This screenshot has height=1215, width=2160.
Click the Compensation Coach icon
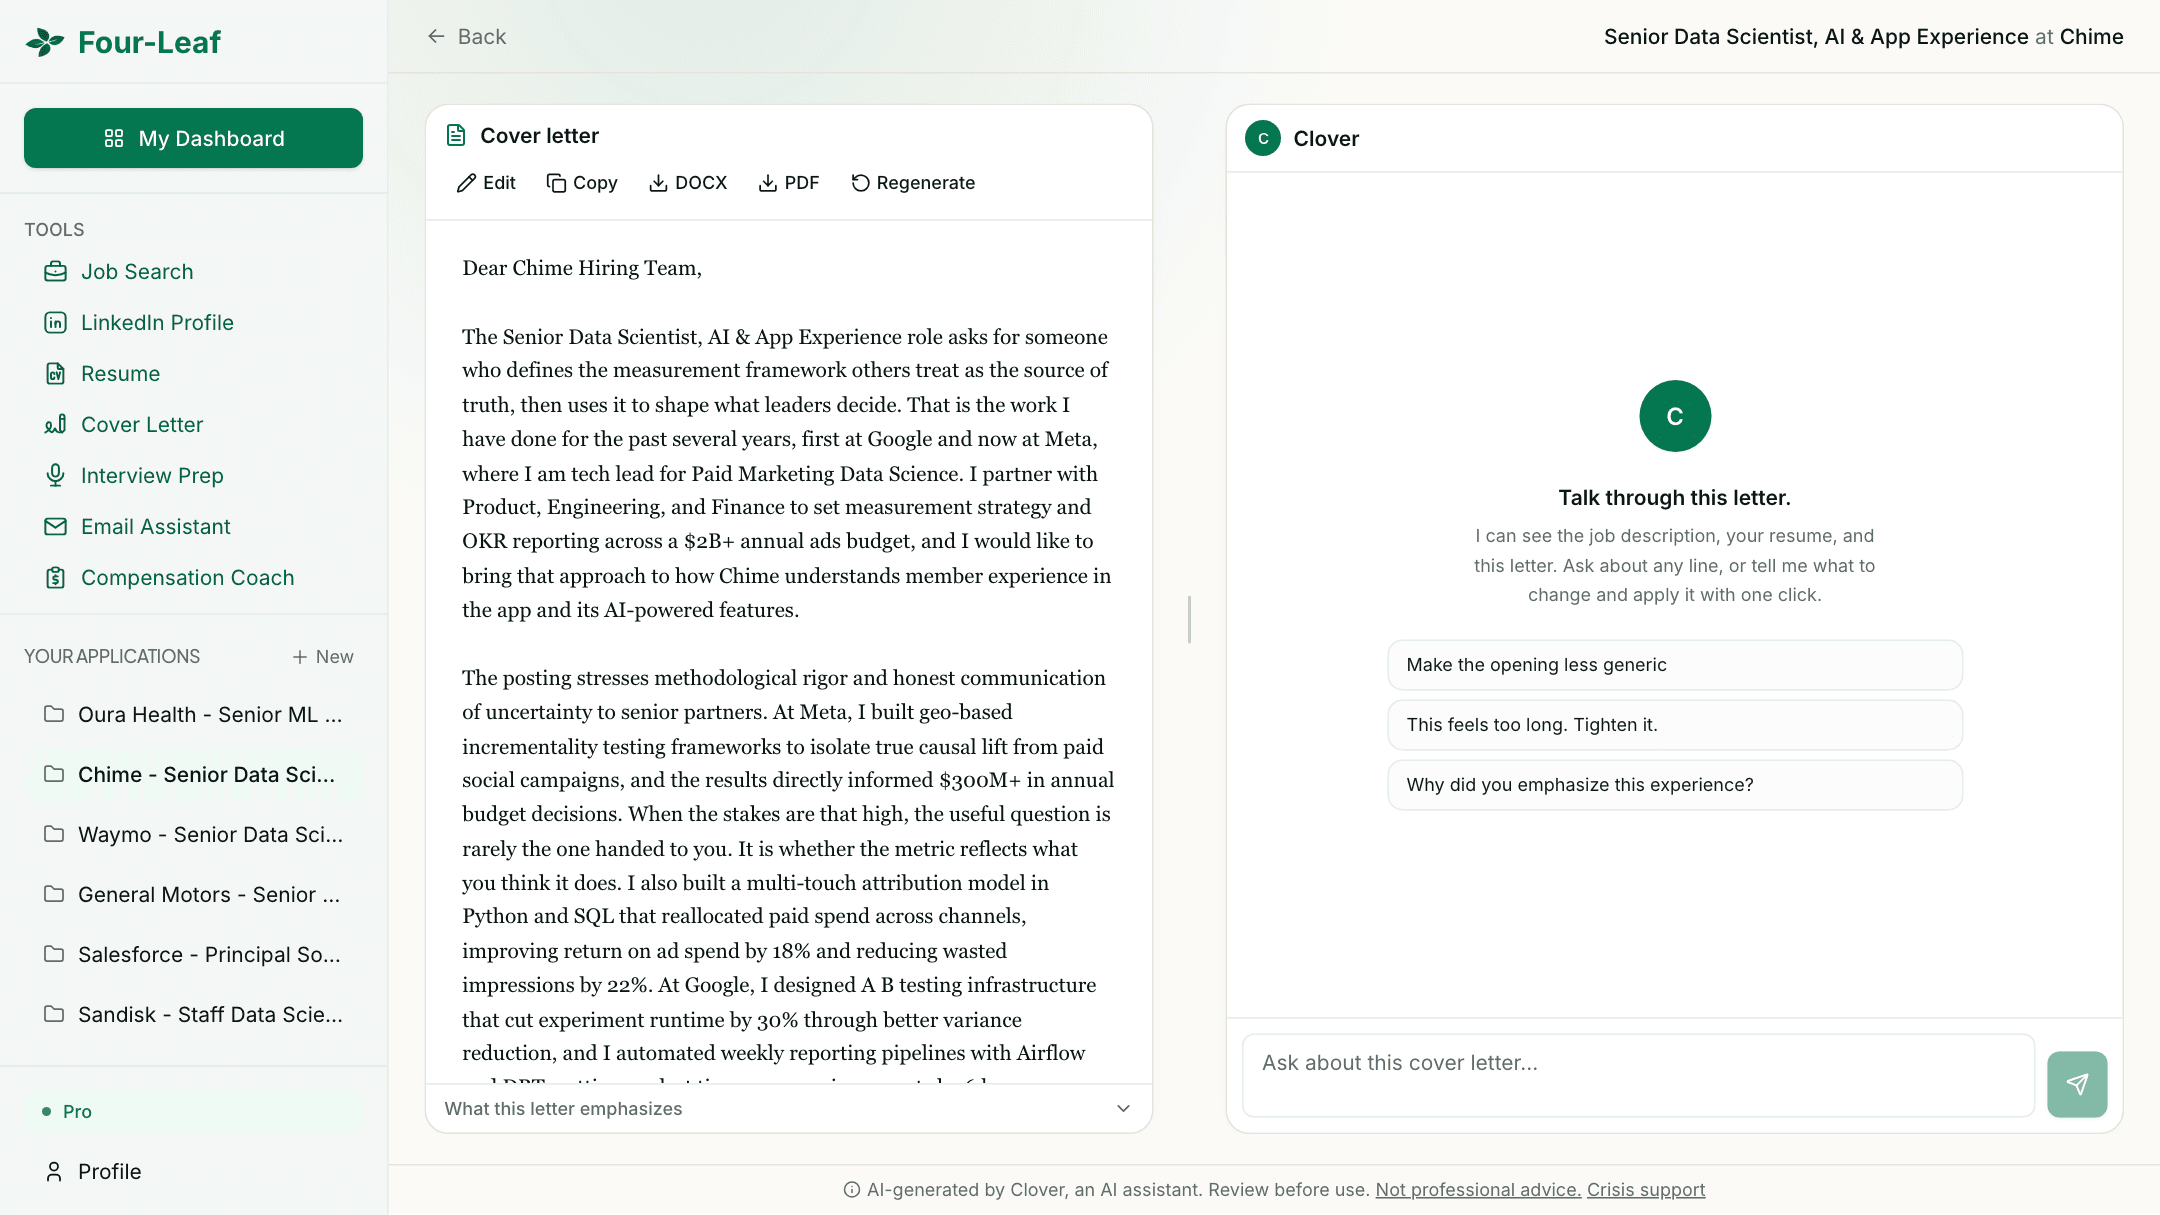click(x=56, y=578)
